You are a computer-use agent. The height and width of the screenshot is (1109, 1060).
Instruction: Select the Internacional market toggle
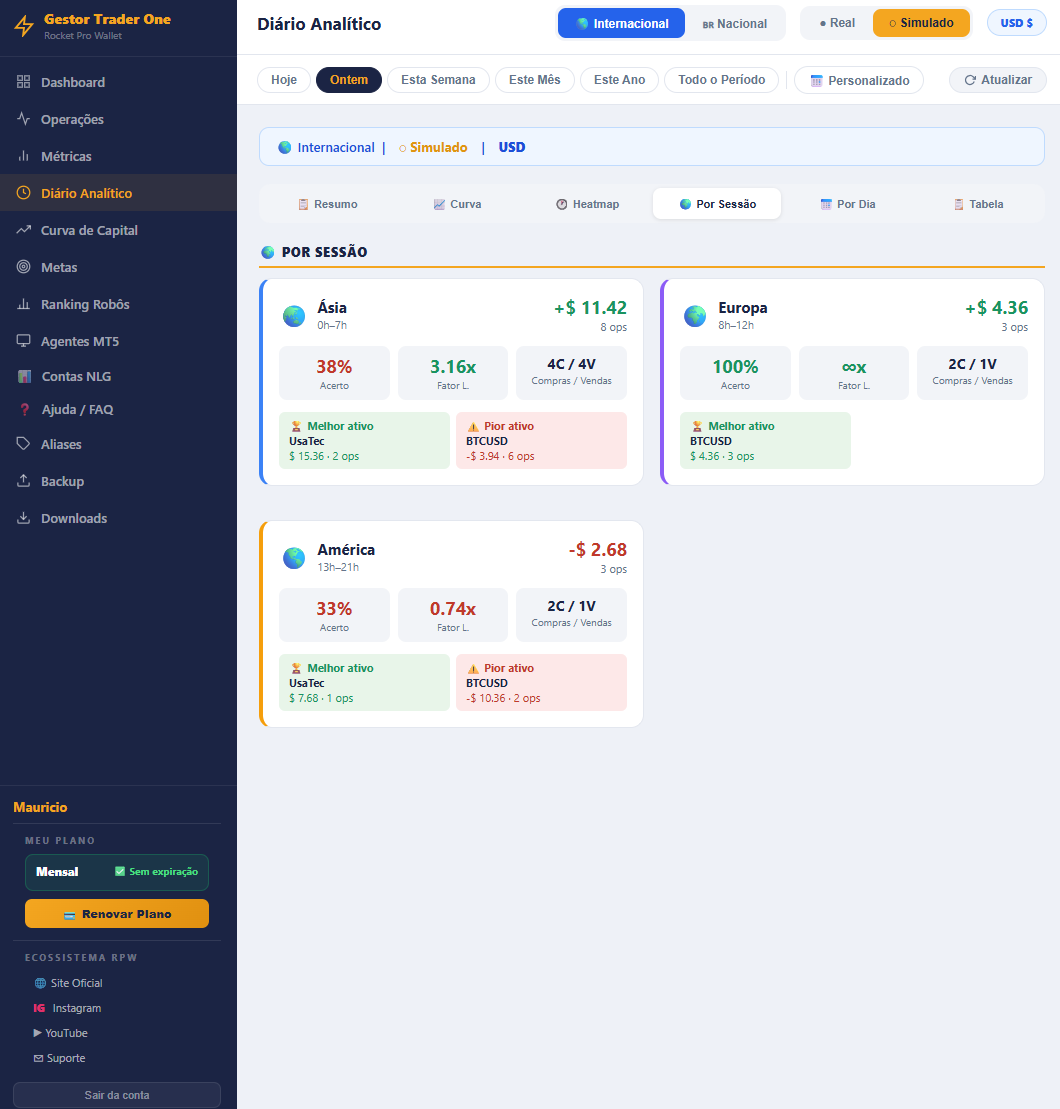point(621,23)
